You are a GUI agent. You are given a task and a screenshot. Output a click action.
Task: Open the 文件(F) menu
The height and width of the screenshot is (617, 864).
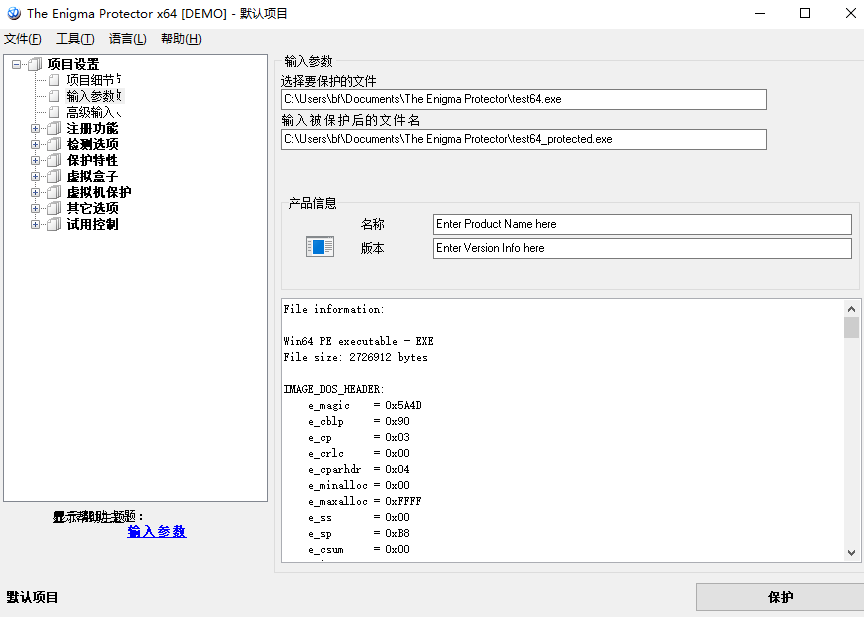(22, 39)
